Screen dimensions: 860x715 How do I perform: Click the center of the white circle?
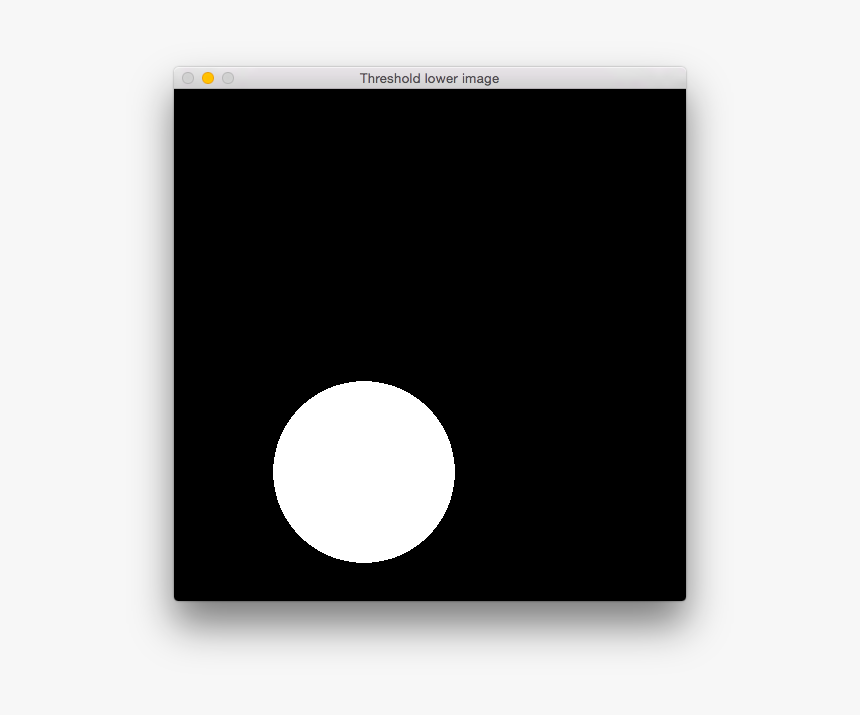click(364, 471)
